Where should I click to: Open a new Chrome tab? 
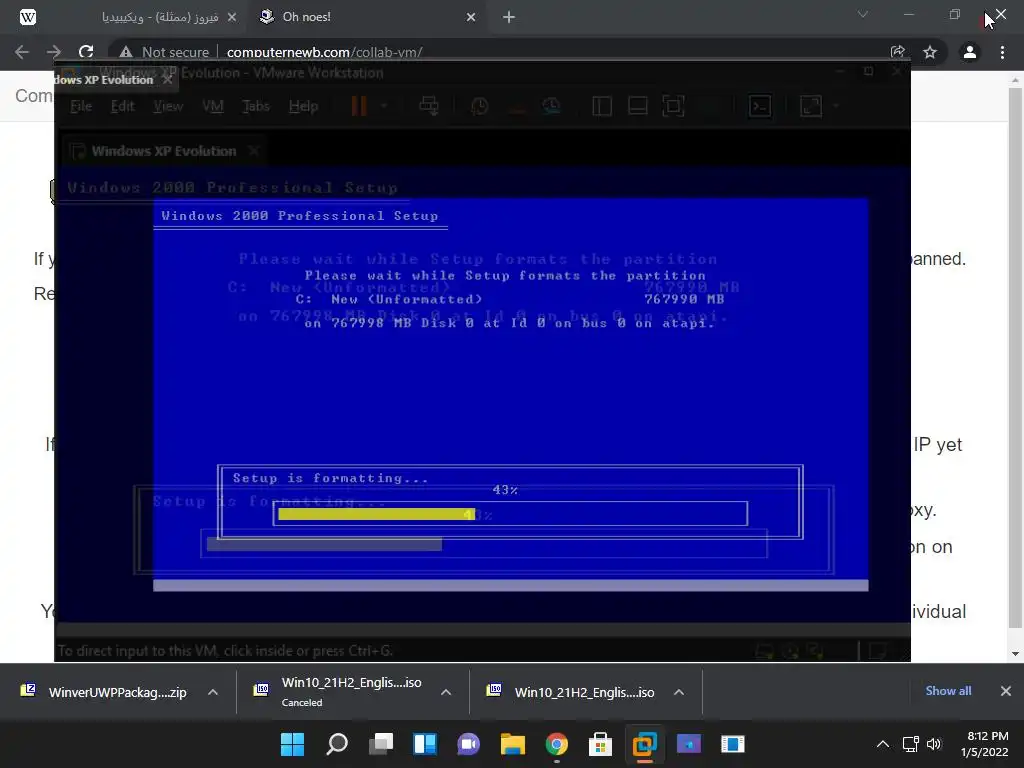[x=509, y=17]
